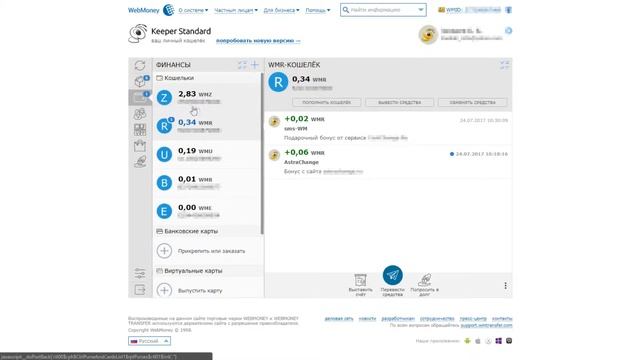Image resolution: width=640 pixels, height=360 pixels.
Task: Open the settings sliders icon in the sidebar
Action: 140,273
